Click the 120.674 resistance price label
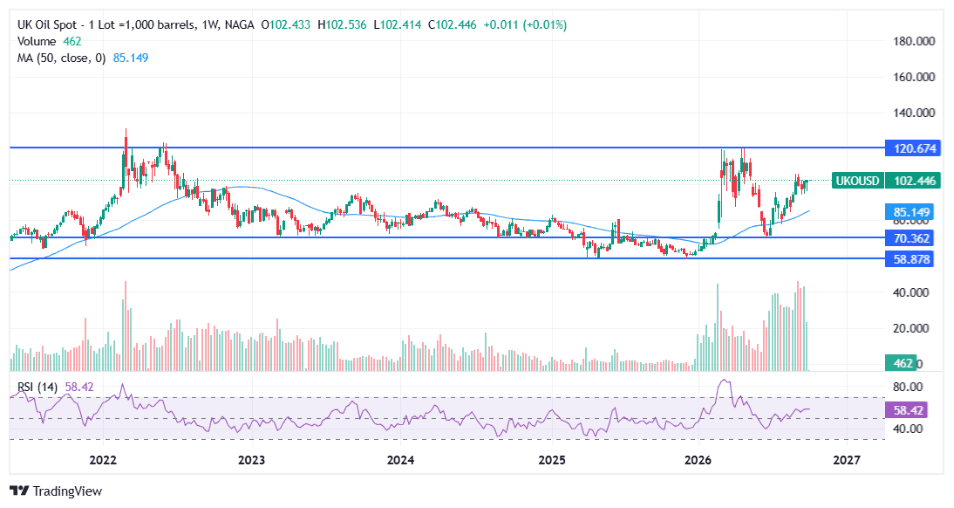The height and width of the screenshot is (508, 954). [x=912, y=148]
